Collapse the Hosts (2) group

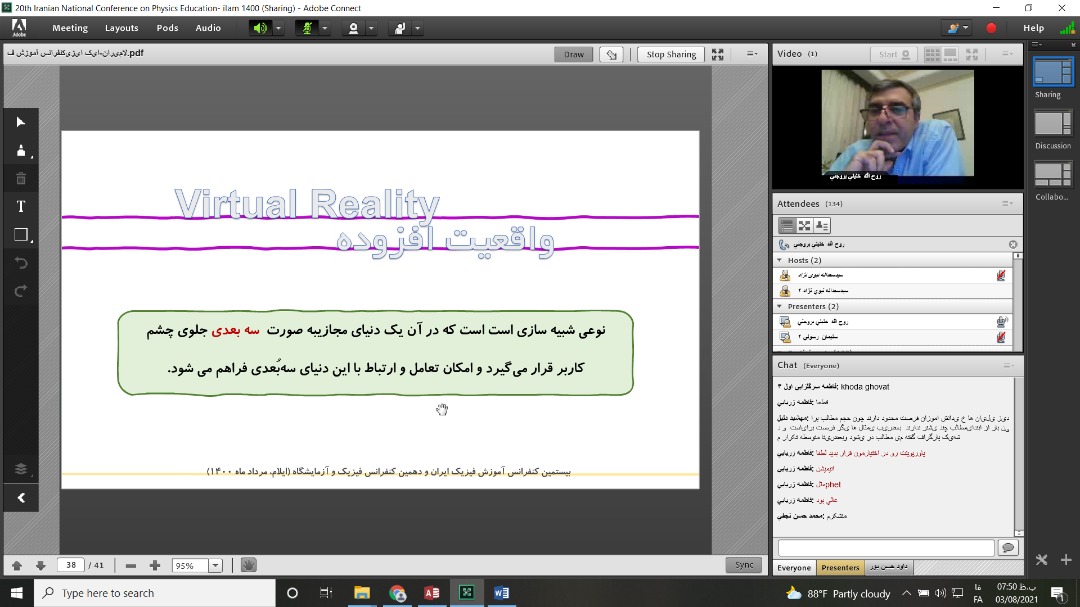[x=781, y=260]
